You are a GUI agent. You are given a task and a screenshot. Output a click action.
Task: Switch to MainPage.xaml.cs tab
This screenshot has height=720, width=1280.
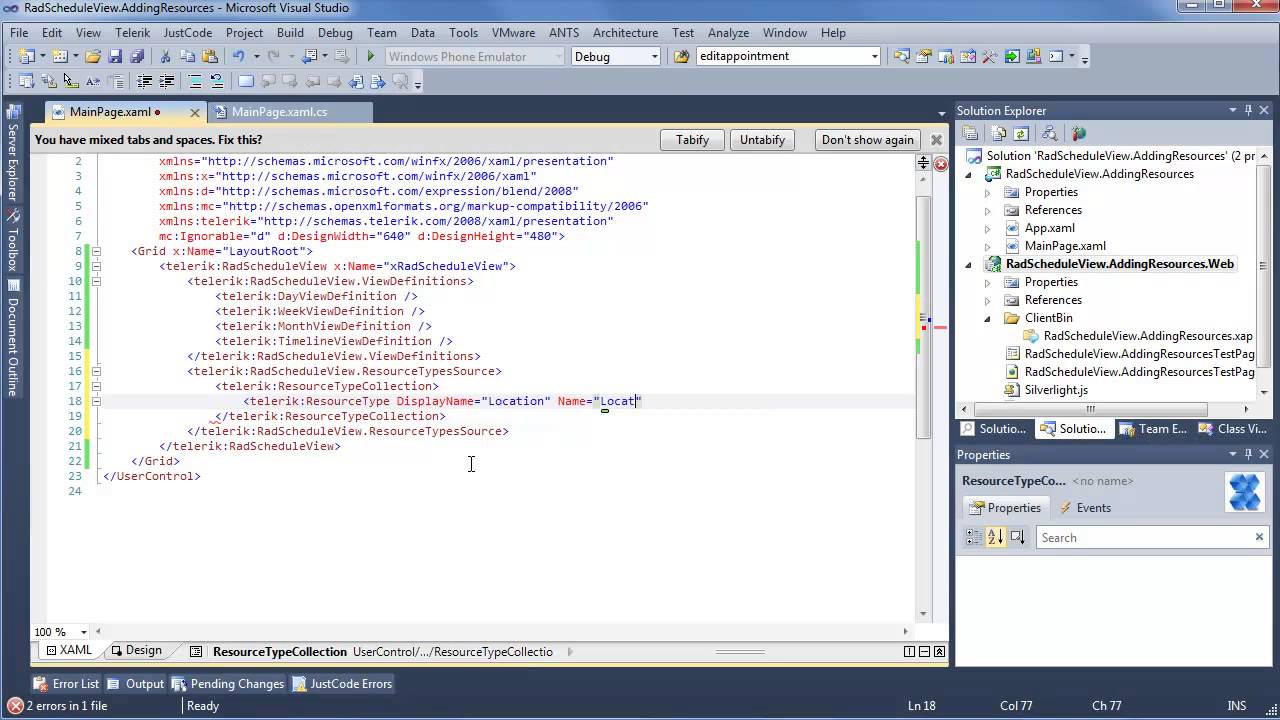click(279, 112)
